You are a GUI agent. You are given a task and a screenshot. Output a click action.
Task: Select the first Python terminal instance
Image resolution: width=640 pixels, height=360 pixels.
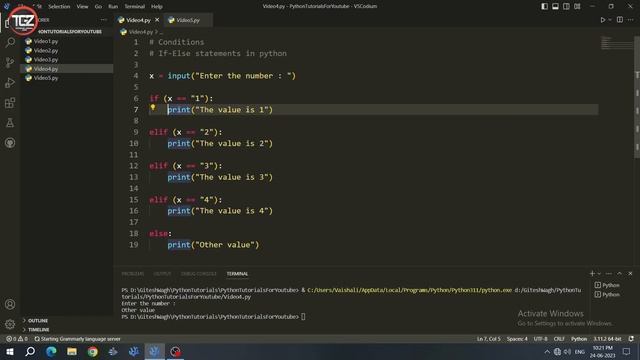607,285
